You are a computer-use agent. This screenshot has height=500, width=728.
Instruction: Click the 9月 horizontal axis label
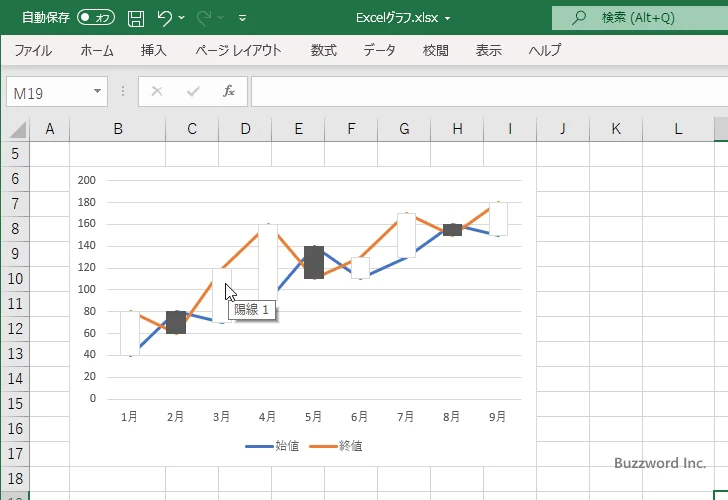[497, 416]
